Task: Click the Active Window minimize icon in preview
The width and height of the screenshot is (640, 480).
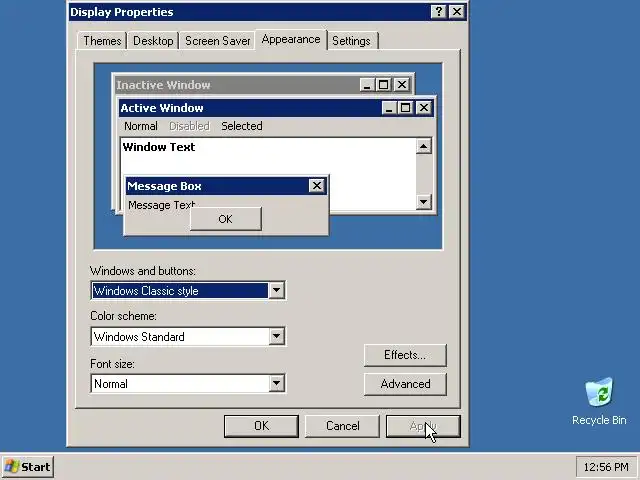Action: click(389, 108)
